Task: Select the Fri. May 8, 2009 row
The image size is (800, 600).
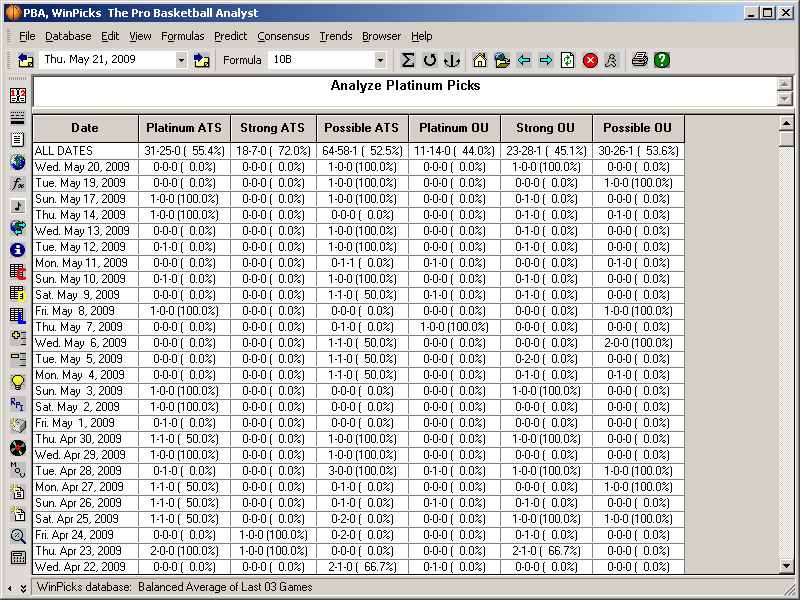Action: coord(358,311)
